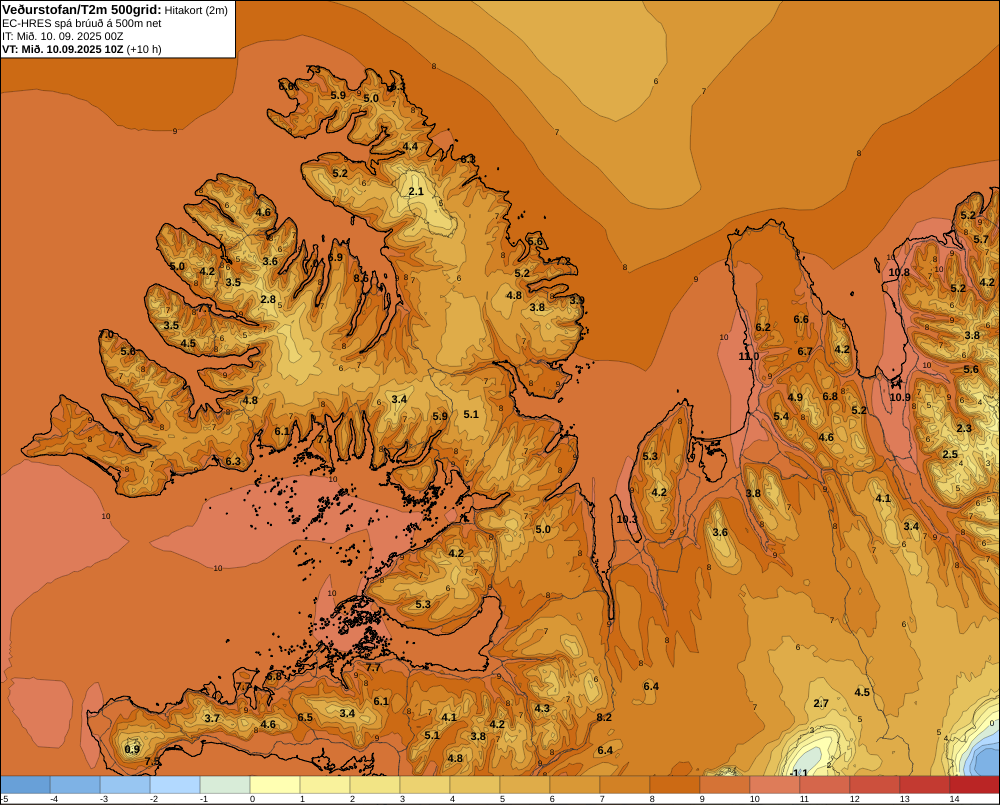The image size is (1000, 805).
Task: Click the 'VT: Mið. 10.09.2025 10Z' valid time line
Action: click(62, 49)
